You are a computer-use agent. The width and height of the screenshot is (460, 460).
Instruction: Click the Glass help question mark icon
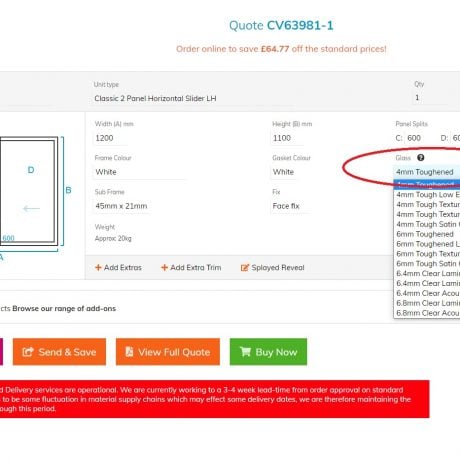pos(421,158)
